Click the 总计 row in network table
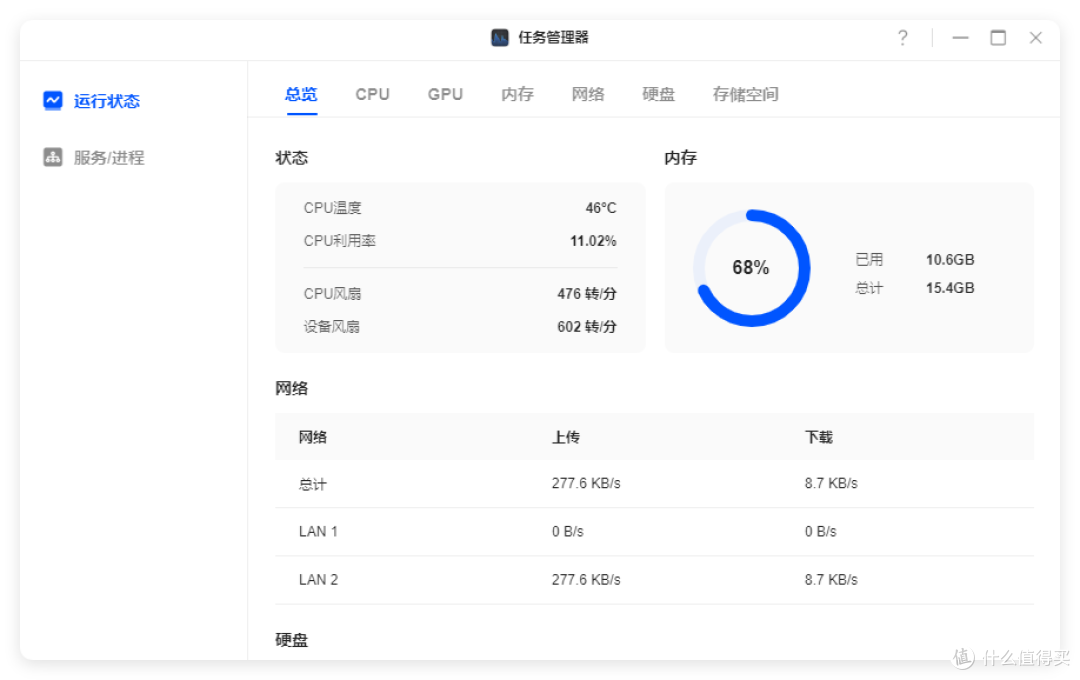 654,484
